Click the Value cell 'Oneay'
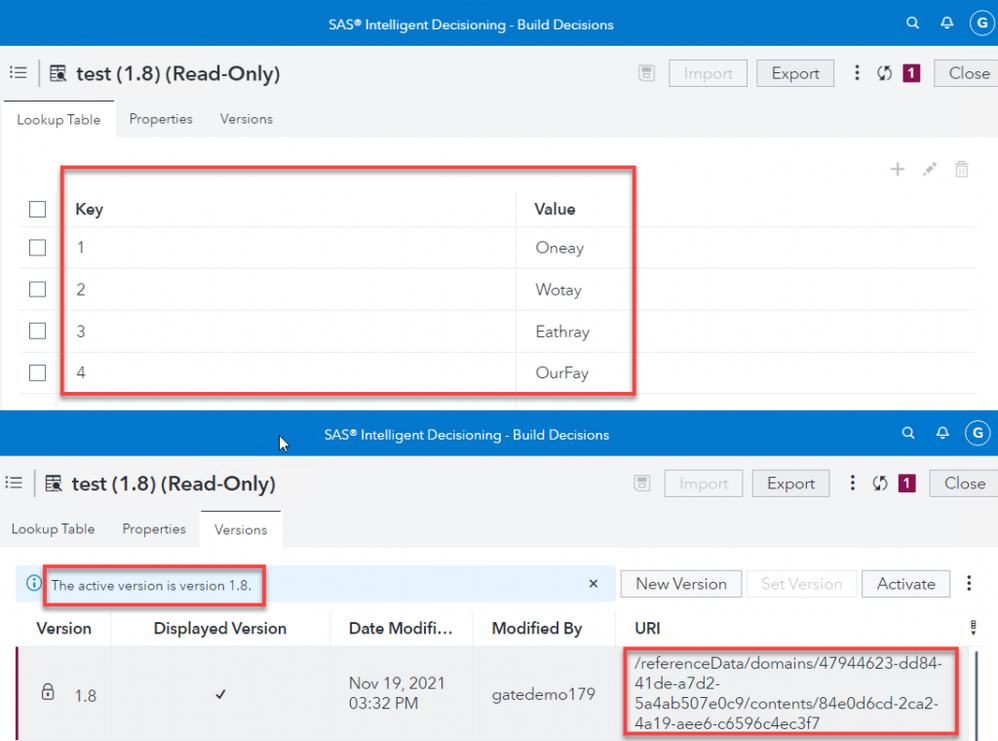This screenshot has width=998, height=741. point(559,248)
